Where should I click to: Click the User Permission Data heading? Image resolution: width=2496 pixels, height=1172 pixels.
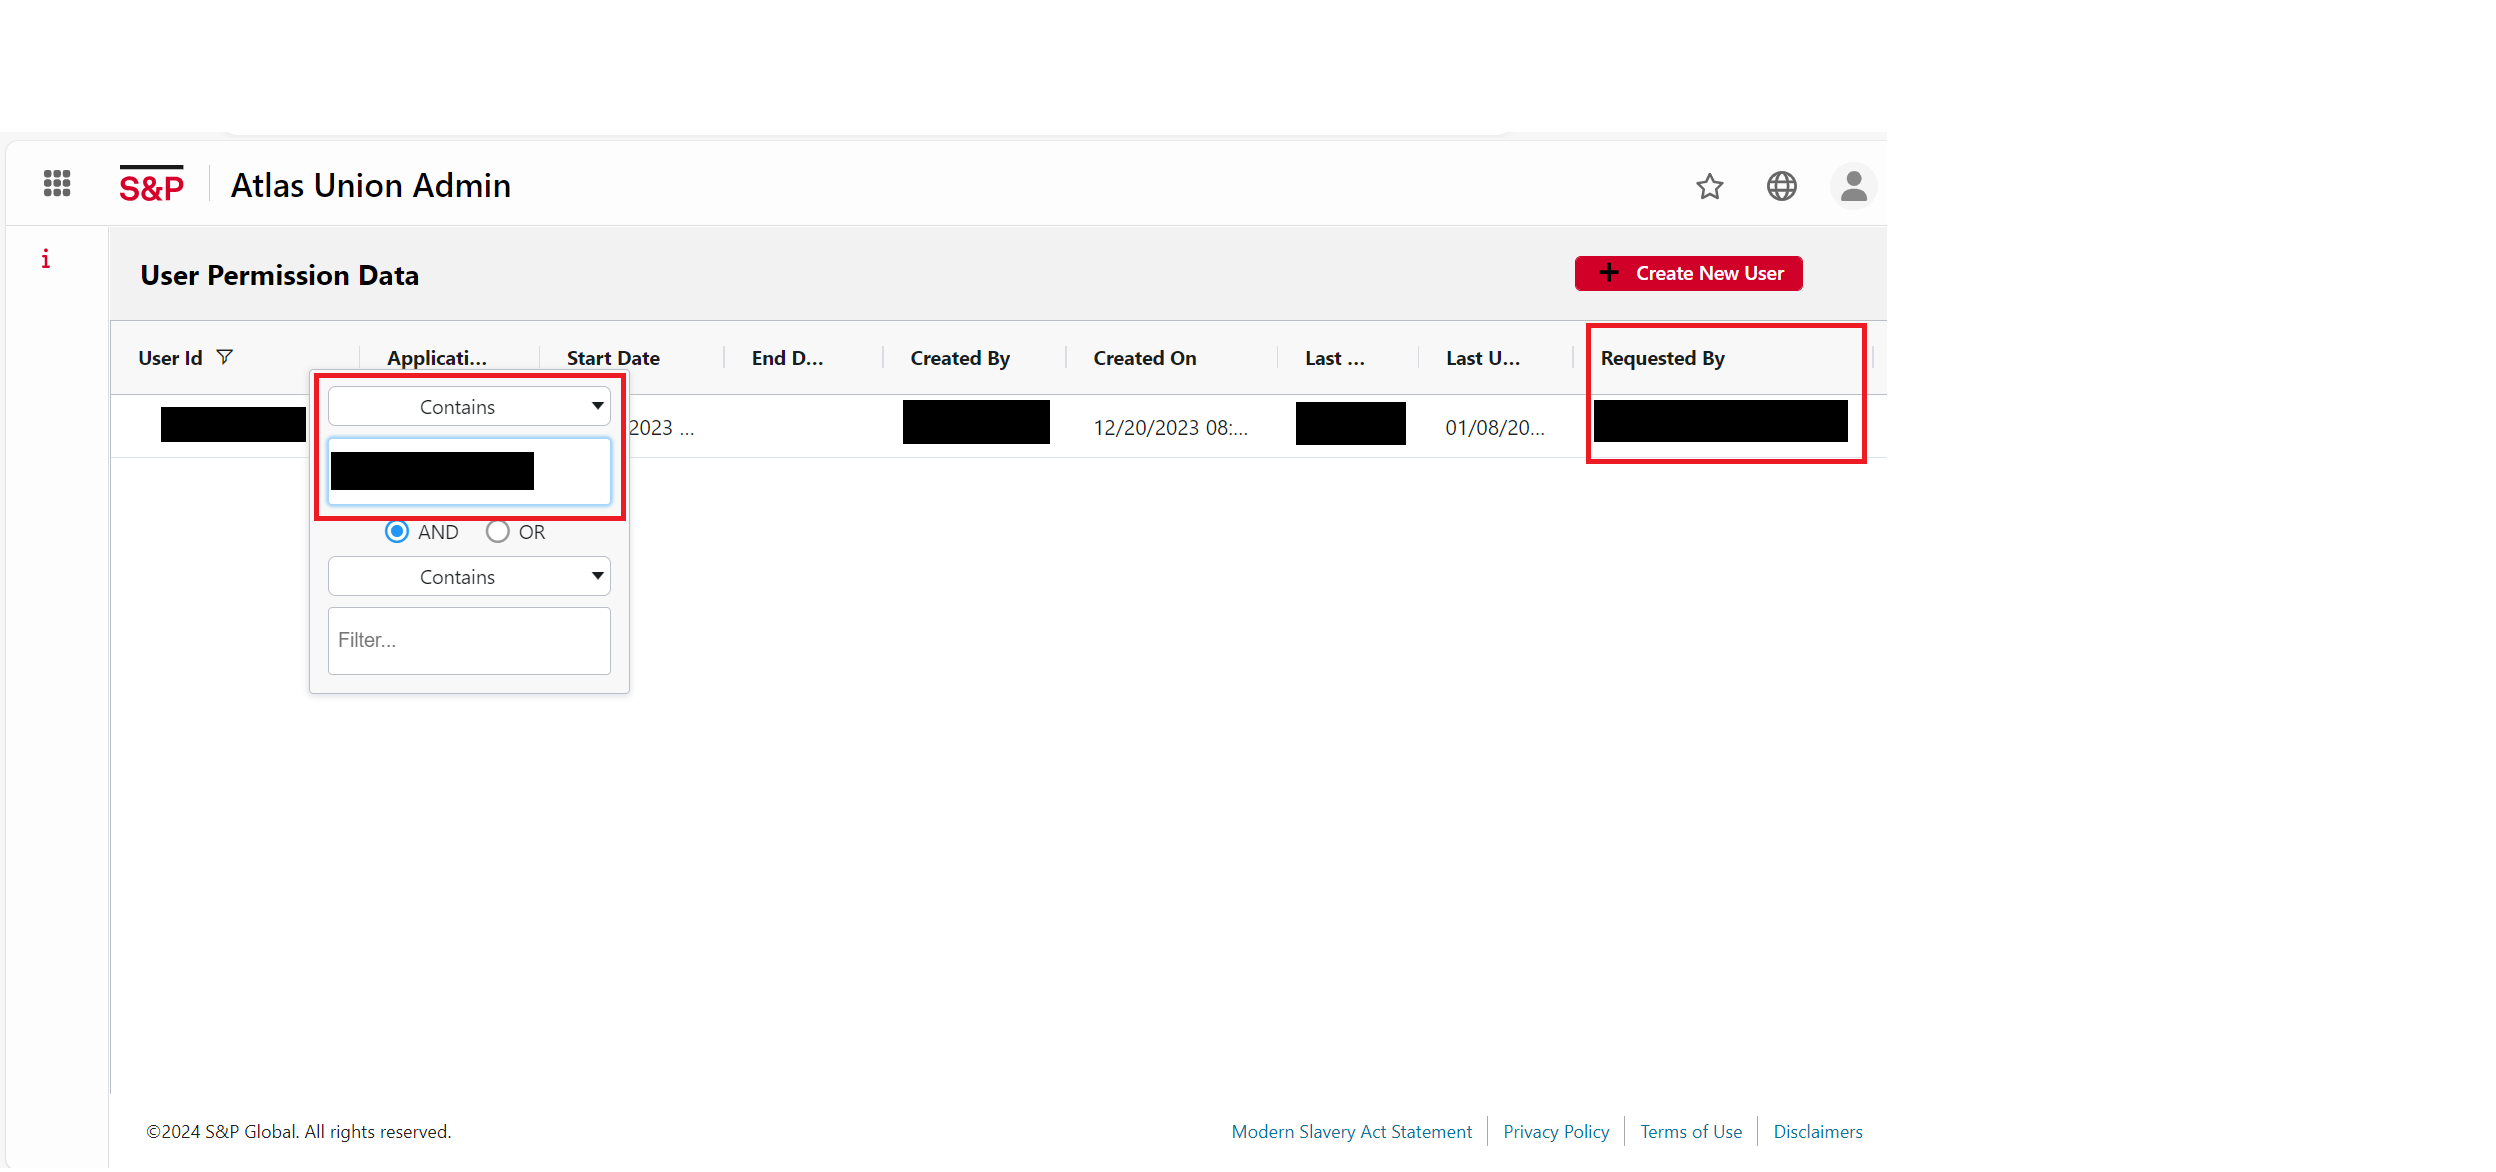[x=279, y=276]
